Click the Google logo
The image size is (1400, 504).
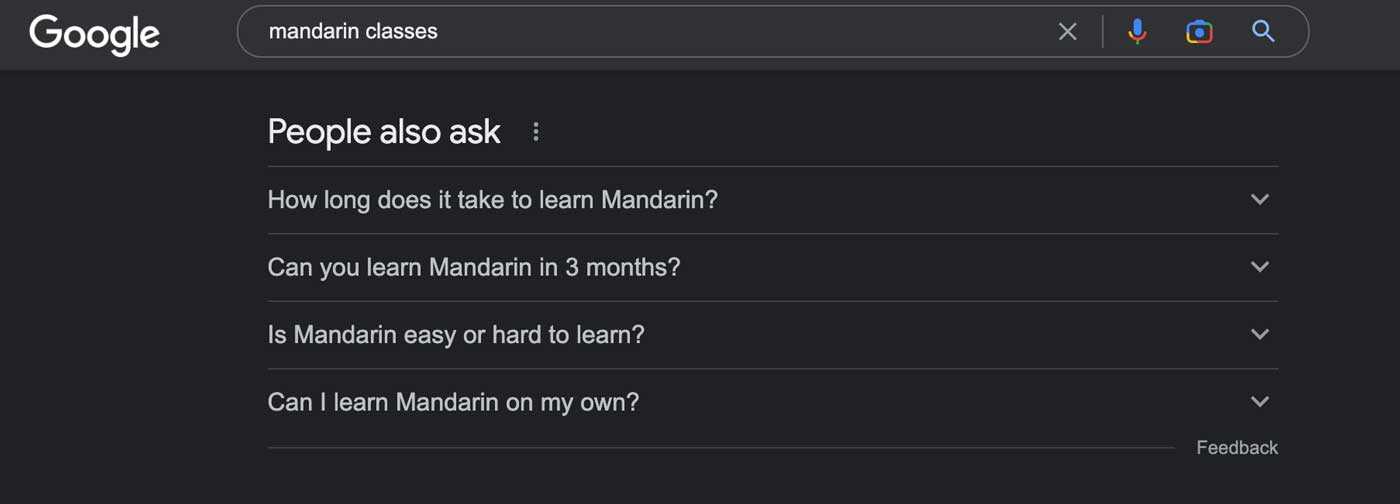pyautogui.click(x=95, y=34)
